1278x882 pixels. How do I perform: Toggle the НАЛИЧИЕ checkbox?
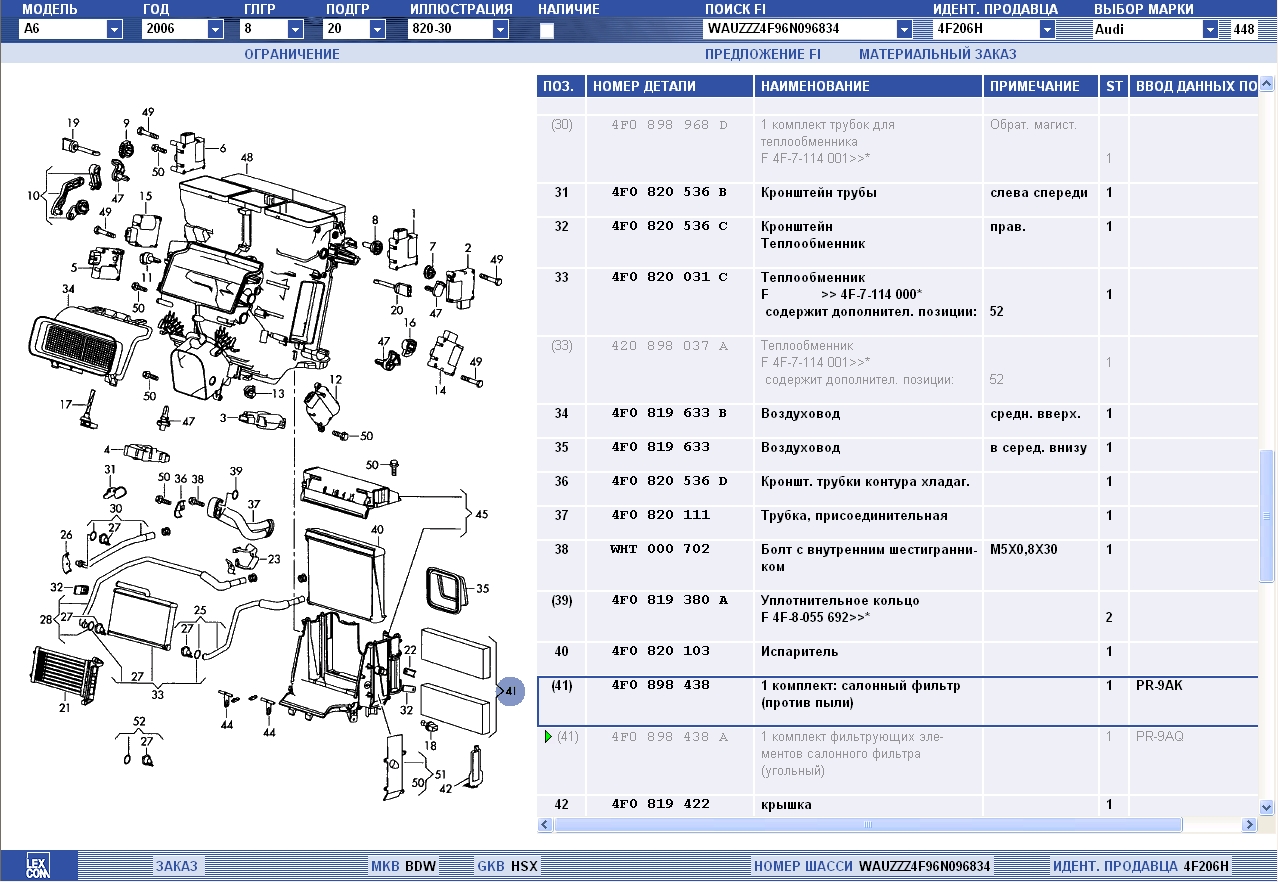pos(547,30)
